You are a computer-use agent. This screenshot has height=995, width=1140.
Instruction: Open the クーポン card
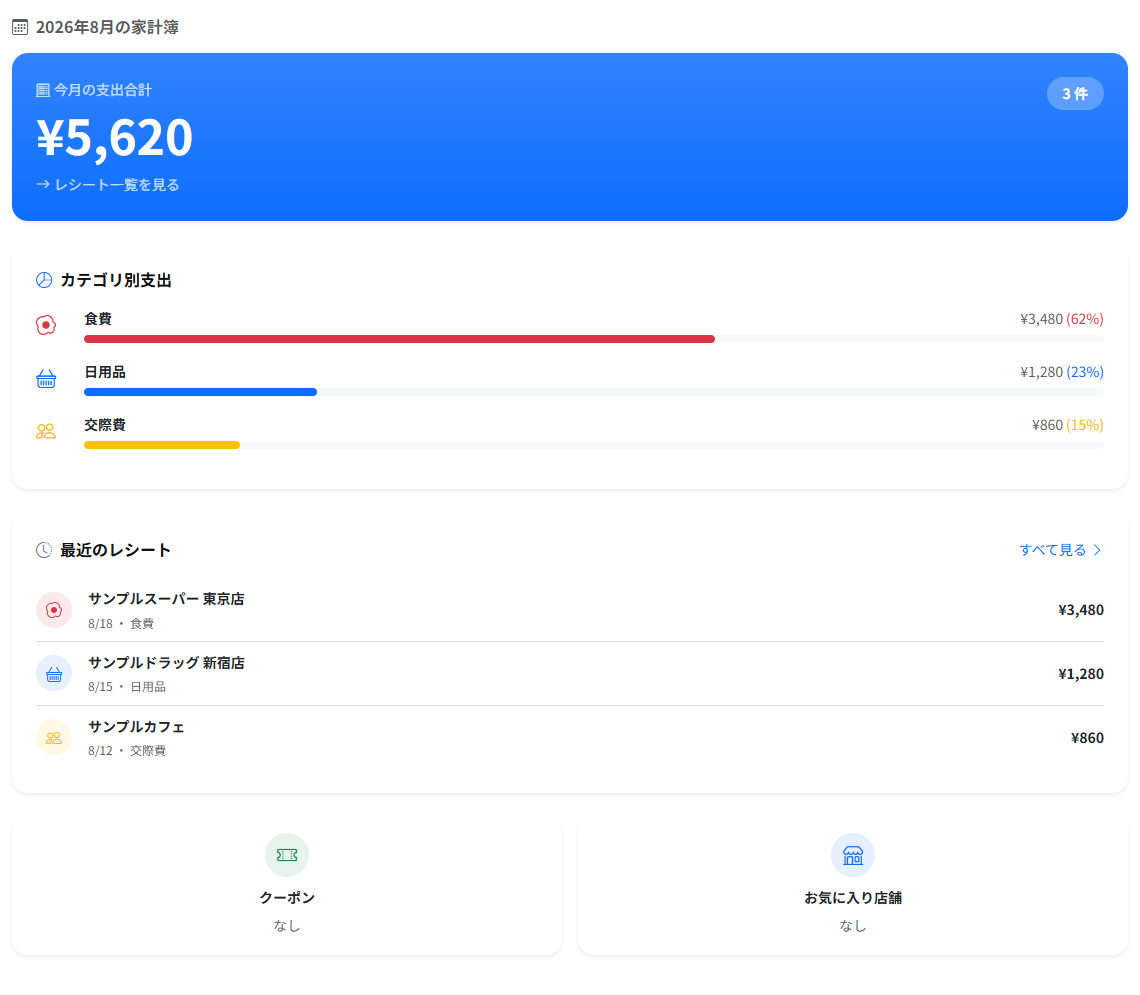point(287,887)
